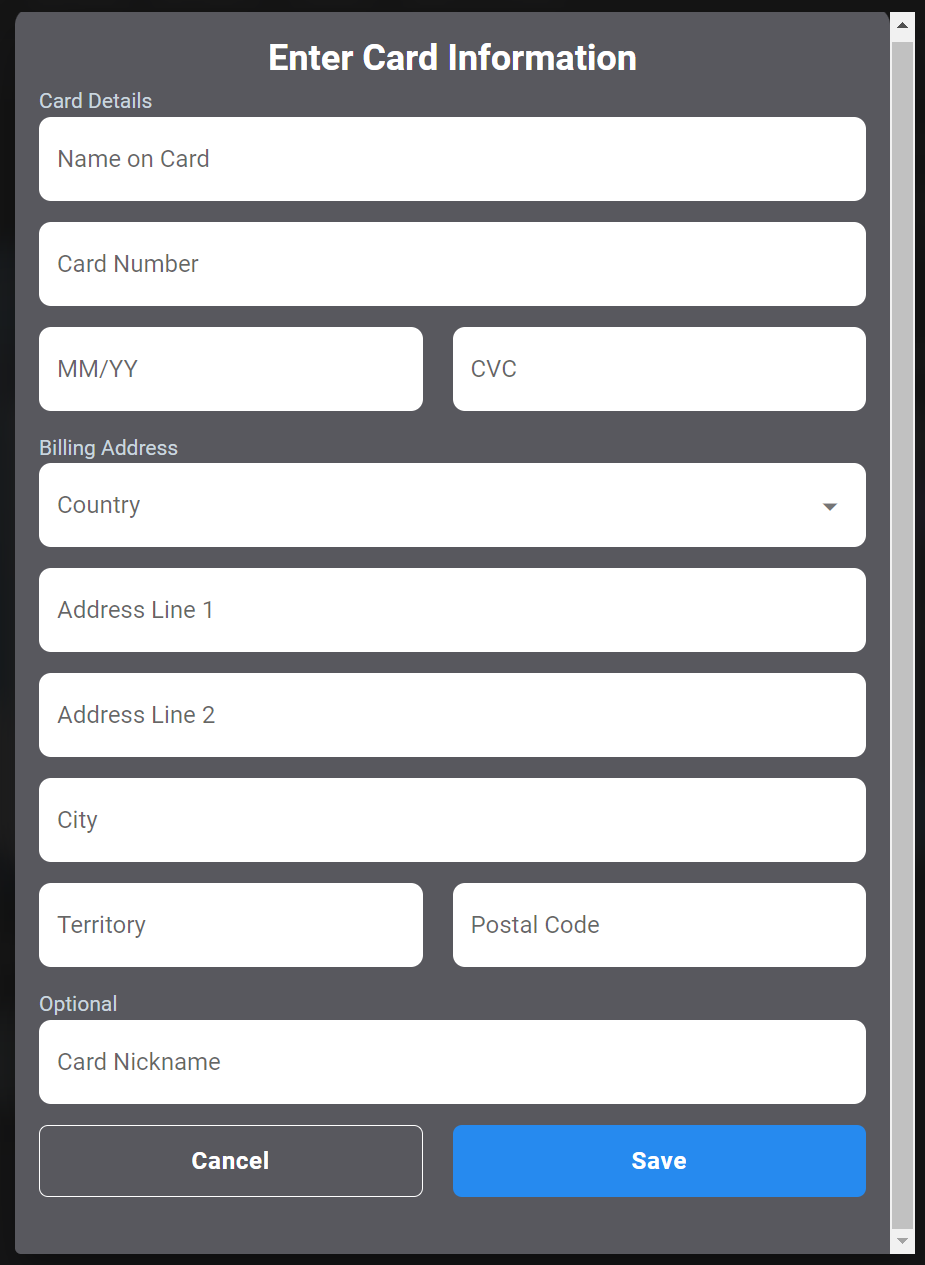Click the vertical scrollbar thumb
925x1265 pixels.
902,633
